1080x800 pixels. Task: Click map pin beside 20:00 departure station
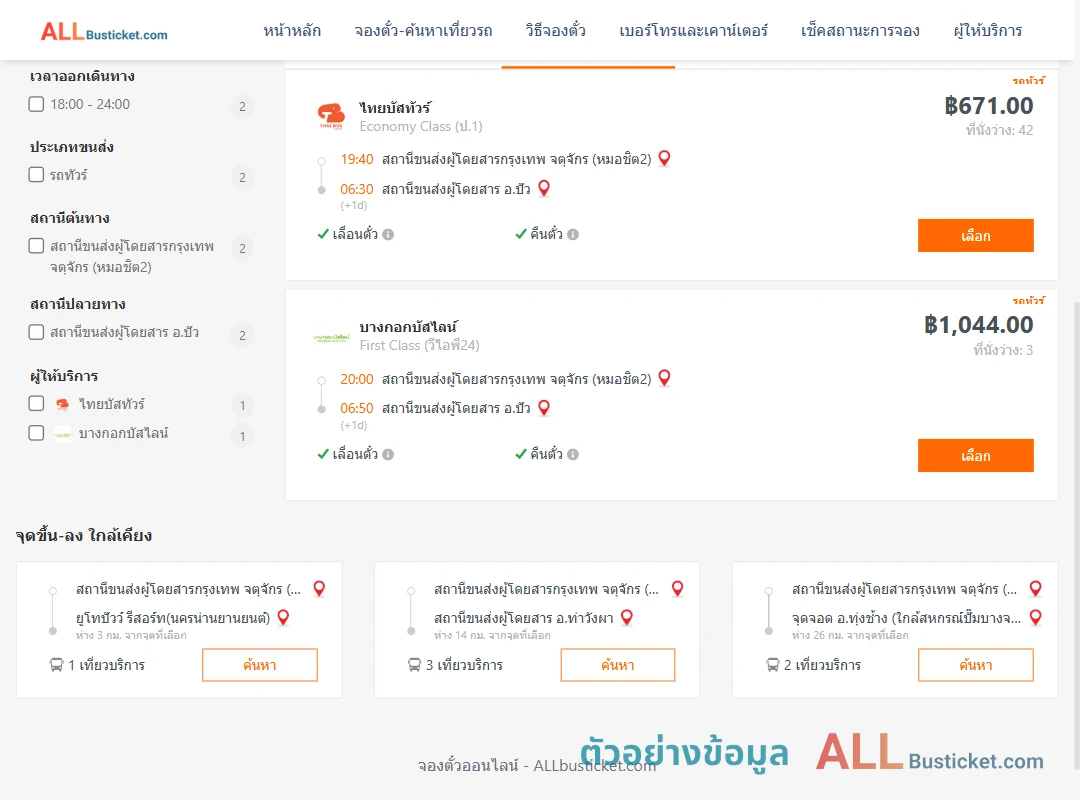pos(665,378)
